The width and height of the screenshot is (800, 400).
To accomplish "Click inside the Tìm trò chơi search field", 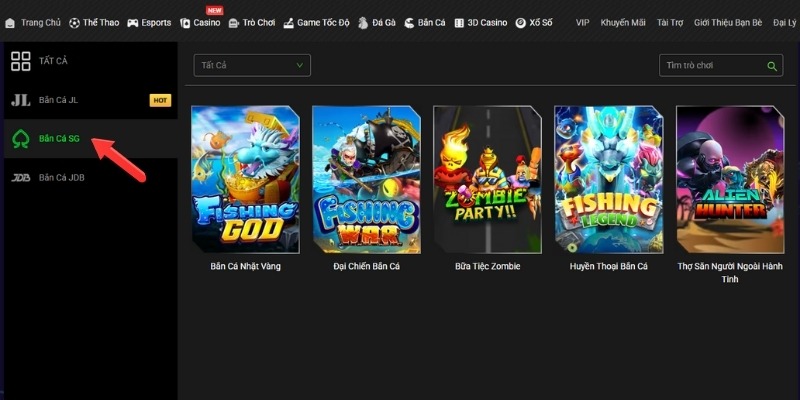I will pos(721,65).
